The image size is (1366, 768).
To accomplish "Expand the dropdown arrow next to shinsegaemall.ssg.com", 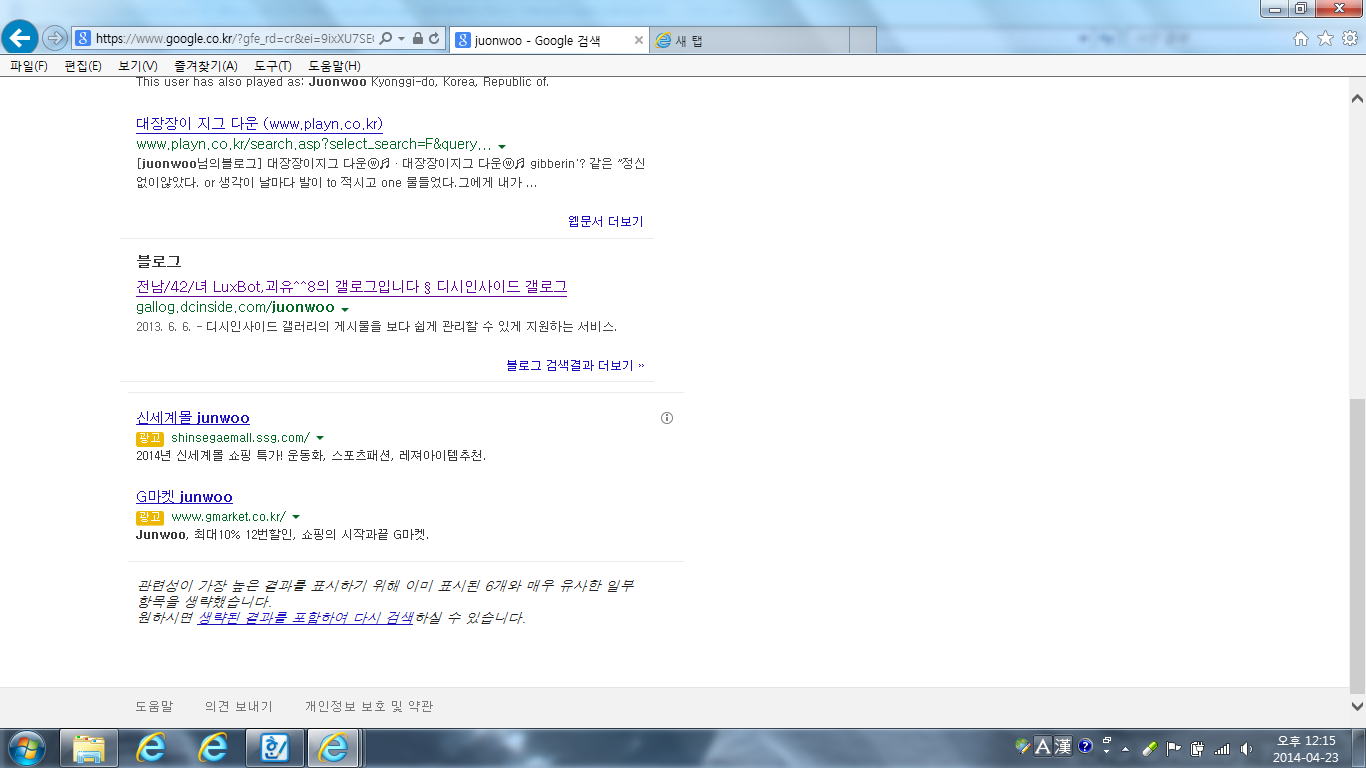I will pos(320,438).
